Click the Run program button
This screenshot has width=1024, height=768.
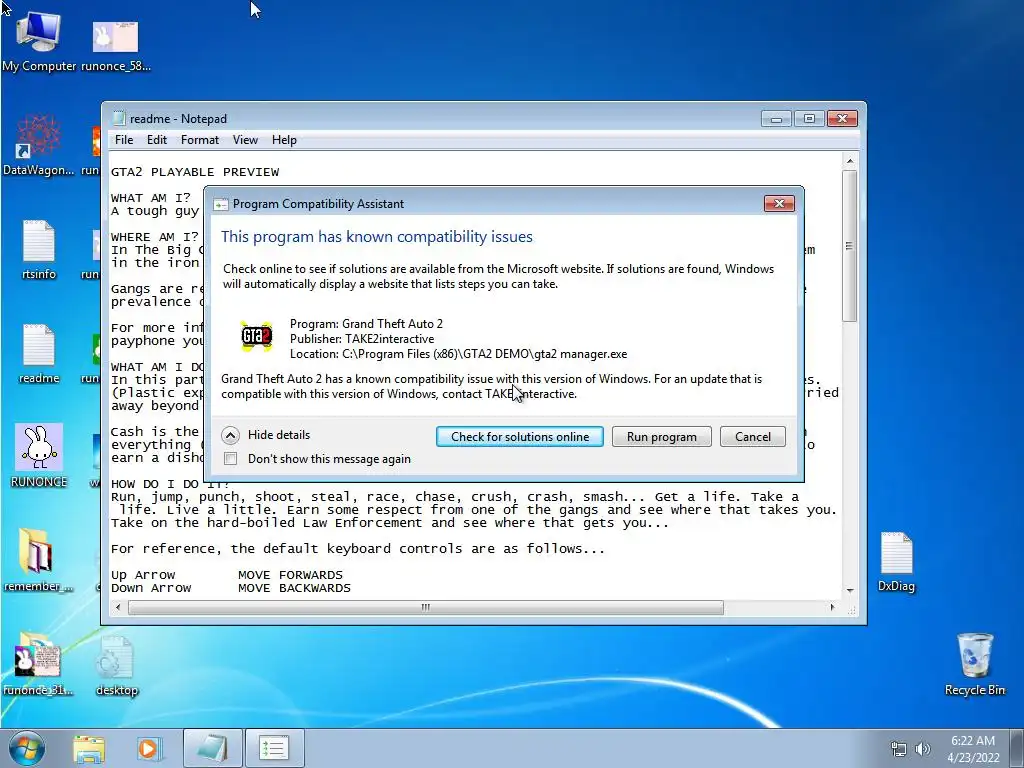[x=662, y=437]
